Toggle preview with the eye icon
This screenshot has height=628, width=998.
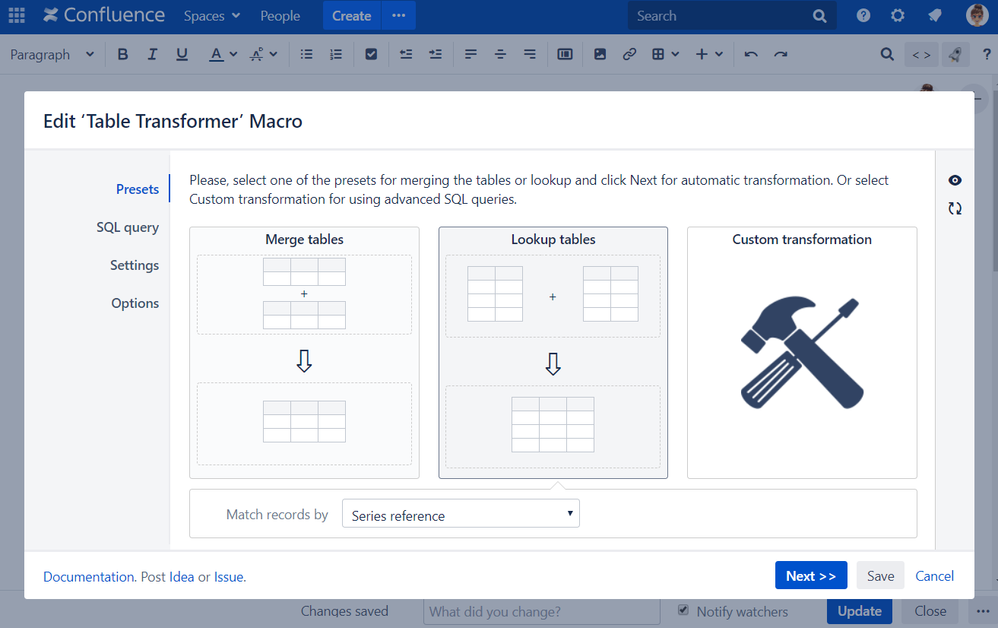pyautogui.click(x=955, y=180)
